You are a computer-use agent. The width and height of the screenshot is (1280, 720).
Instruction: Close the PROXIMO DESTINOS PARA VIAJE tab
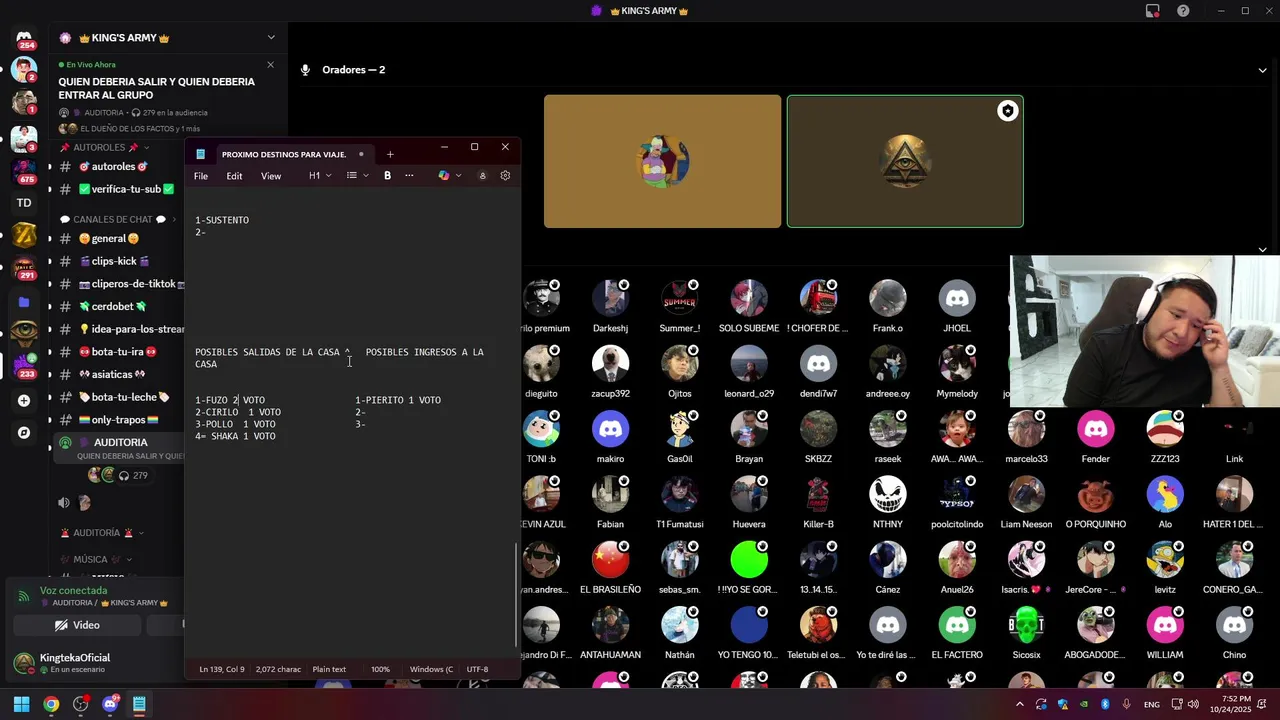361,154
